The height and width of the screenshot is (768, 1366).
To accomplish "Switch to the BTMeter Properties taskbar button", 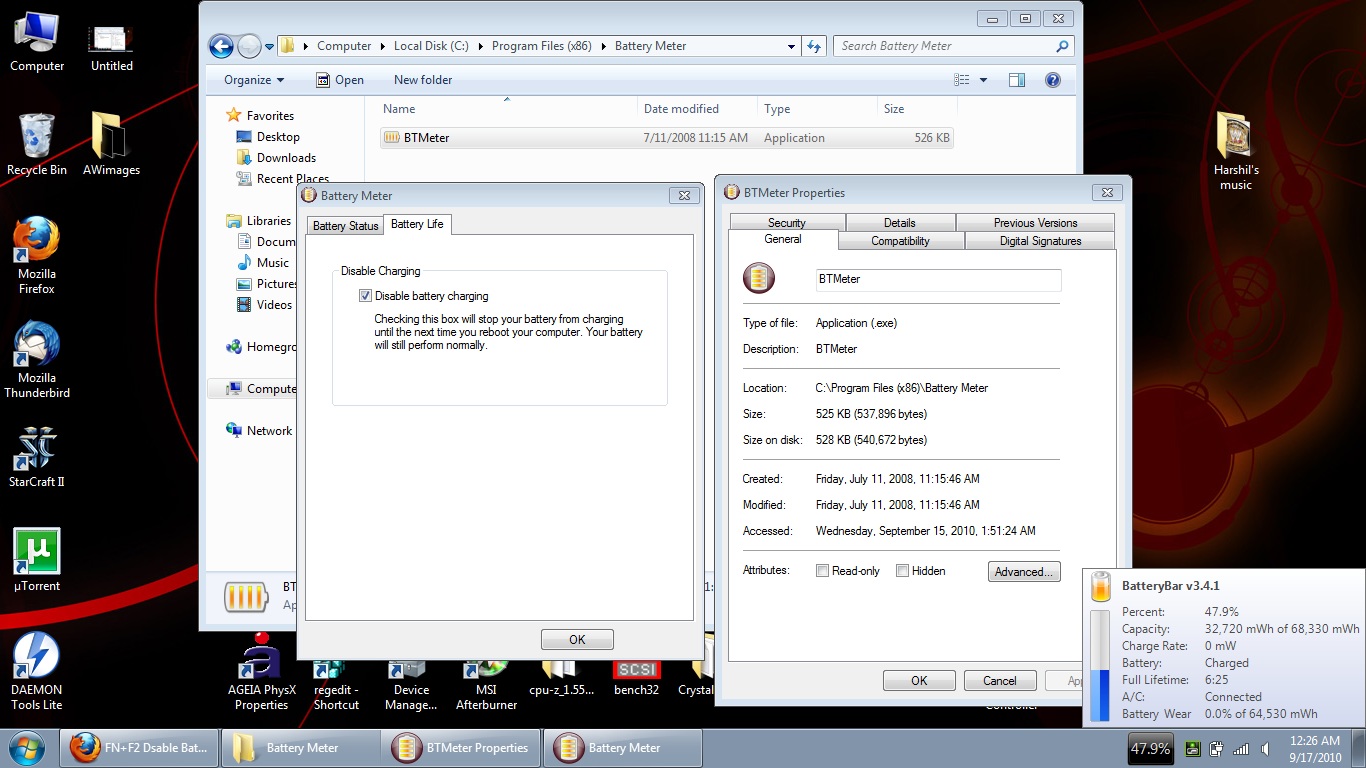I will click(461, 748).
